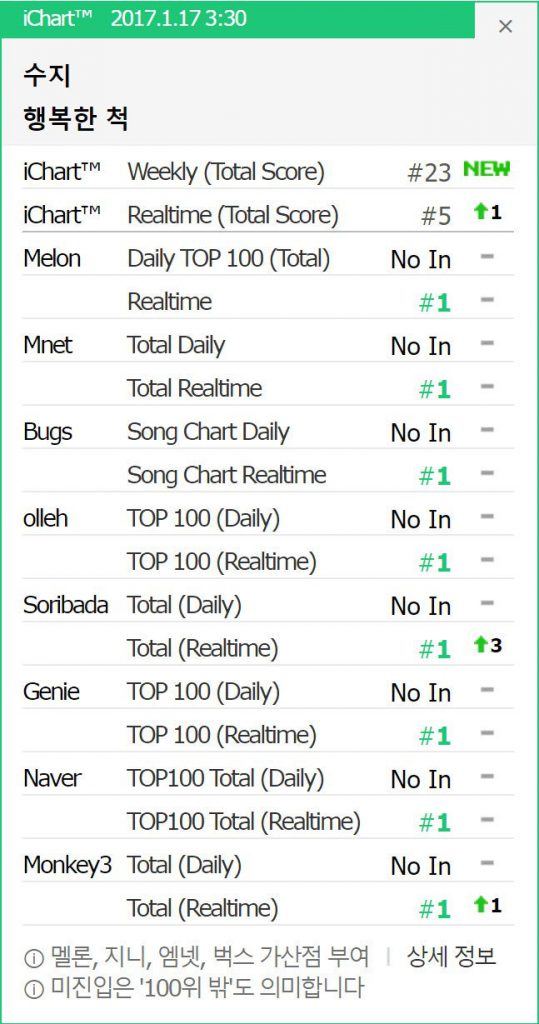Click the iChart Weekly (Total Score) row
Screen dimensions: 539x1024
pos(268,172)
